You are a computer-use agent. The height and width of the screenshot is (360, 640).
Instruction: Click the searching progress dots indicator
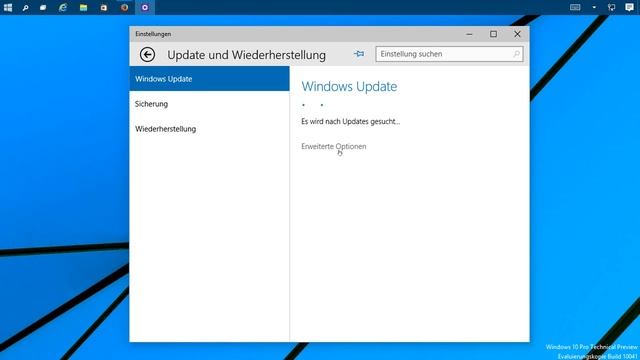(x=313, y=105)
